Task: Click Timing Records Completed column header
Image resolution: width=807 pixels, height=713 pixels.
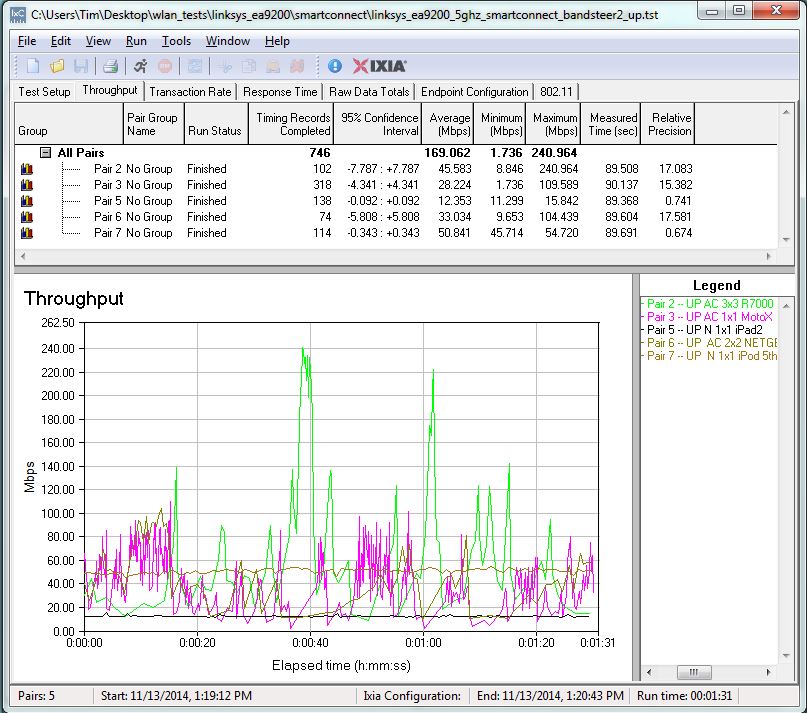Action: click(x=291, y=124)
